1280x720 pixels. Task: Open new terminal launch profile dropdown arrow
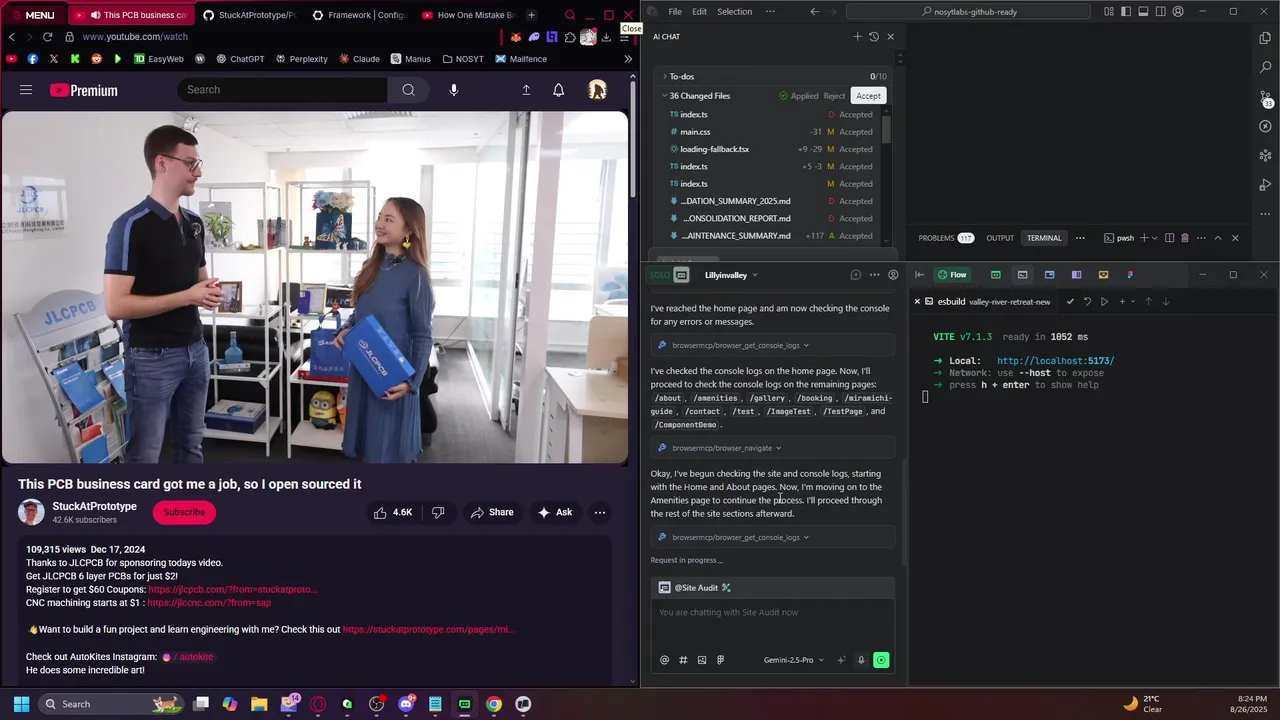1155,238
